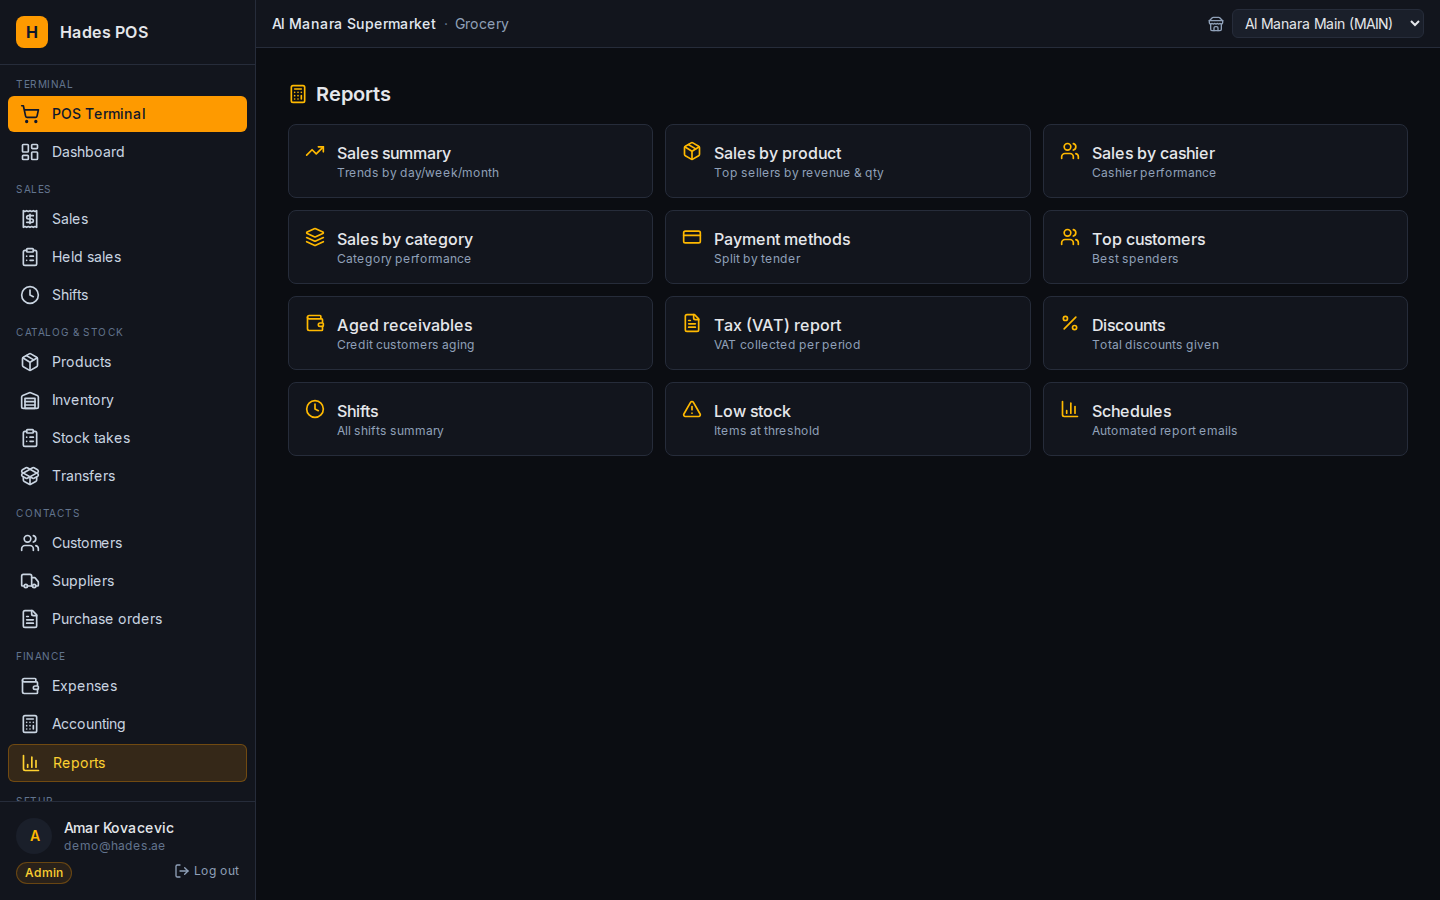Click 'Best spenders' subtitle text
Screen dimensions: 1440x900
1135,259
